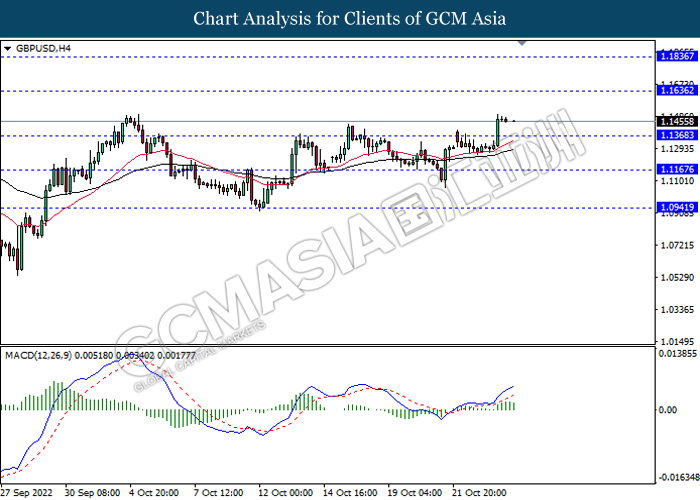Screen dimensions: 700x500
Task: Click the 1.18367 price level label
Action: (677, 56)
